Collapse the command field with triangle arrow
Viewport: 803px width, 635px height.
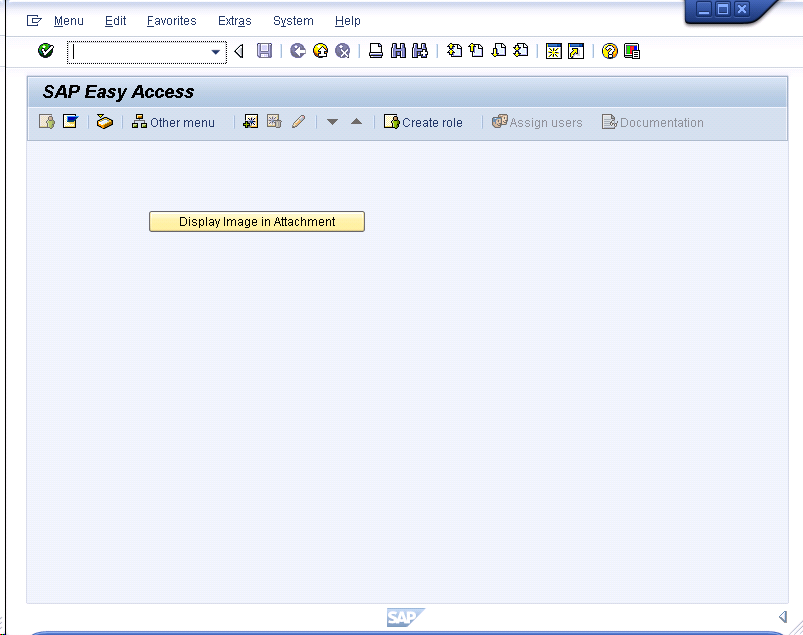point(239,51)
